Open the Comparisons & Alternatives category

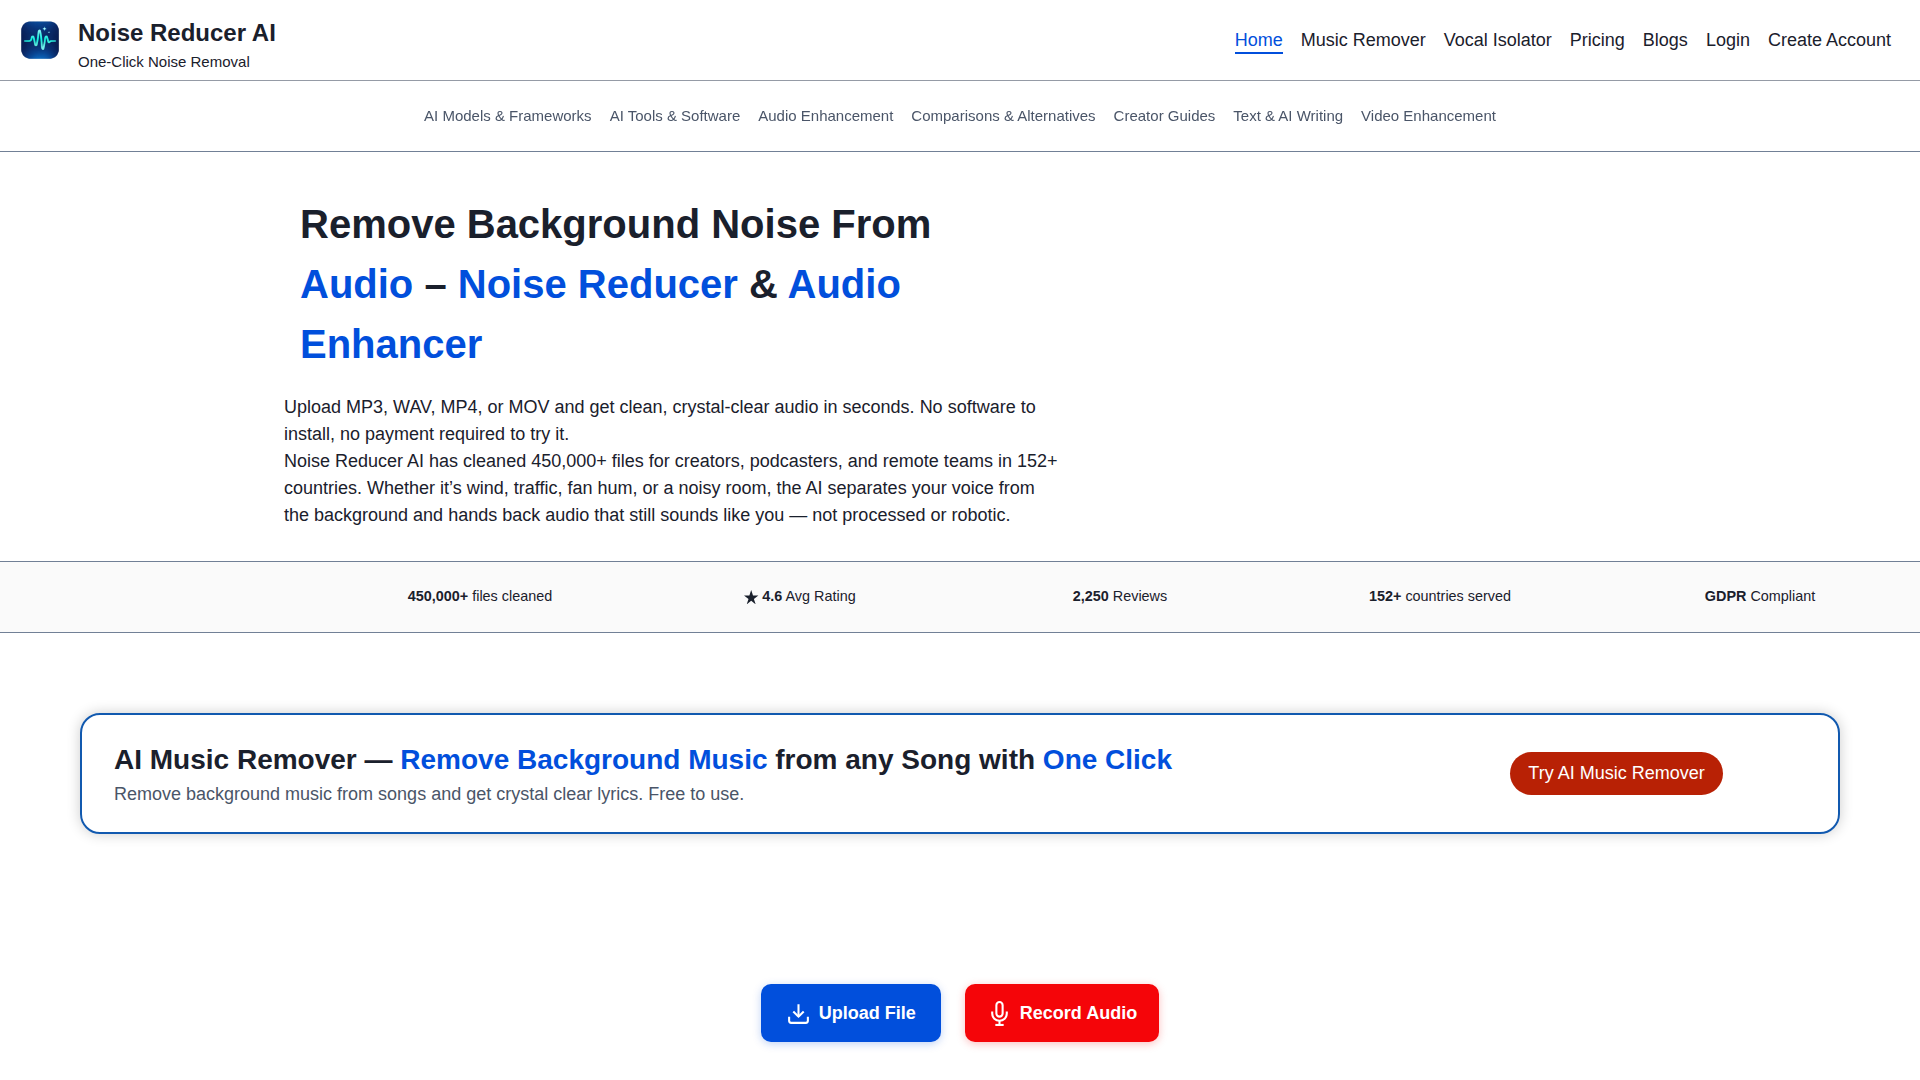point(1003,116)
